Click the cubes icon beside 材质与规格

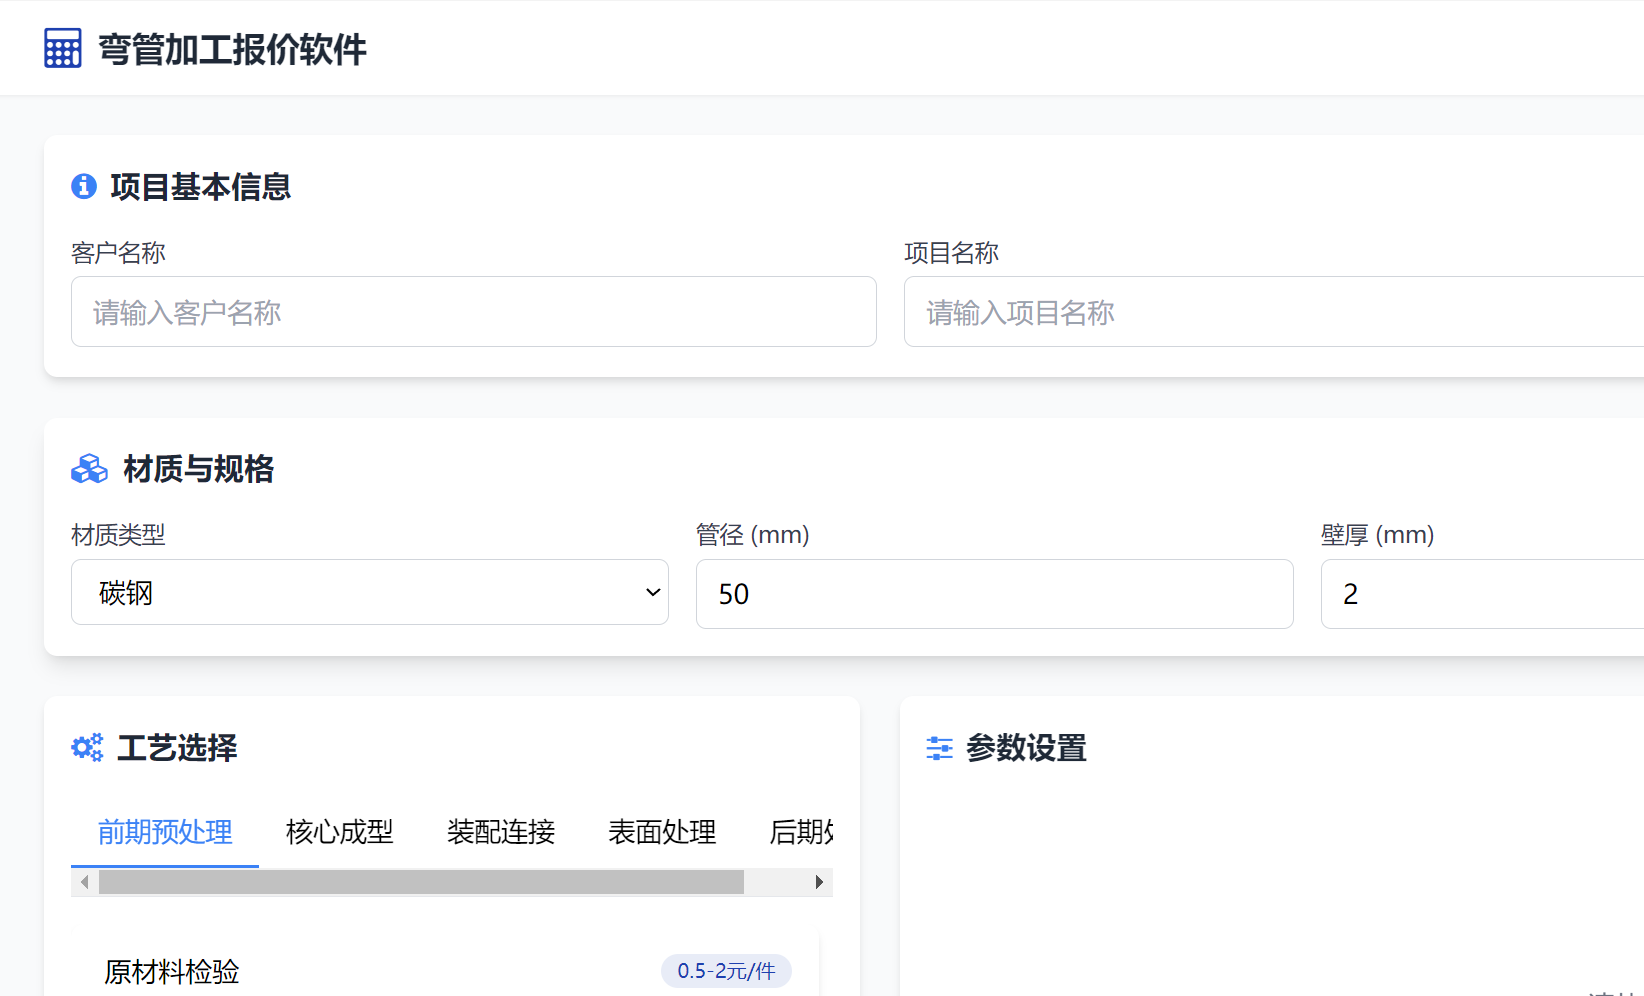click(x=89, y=468)
